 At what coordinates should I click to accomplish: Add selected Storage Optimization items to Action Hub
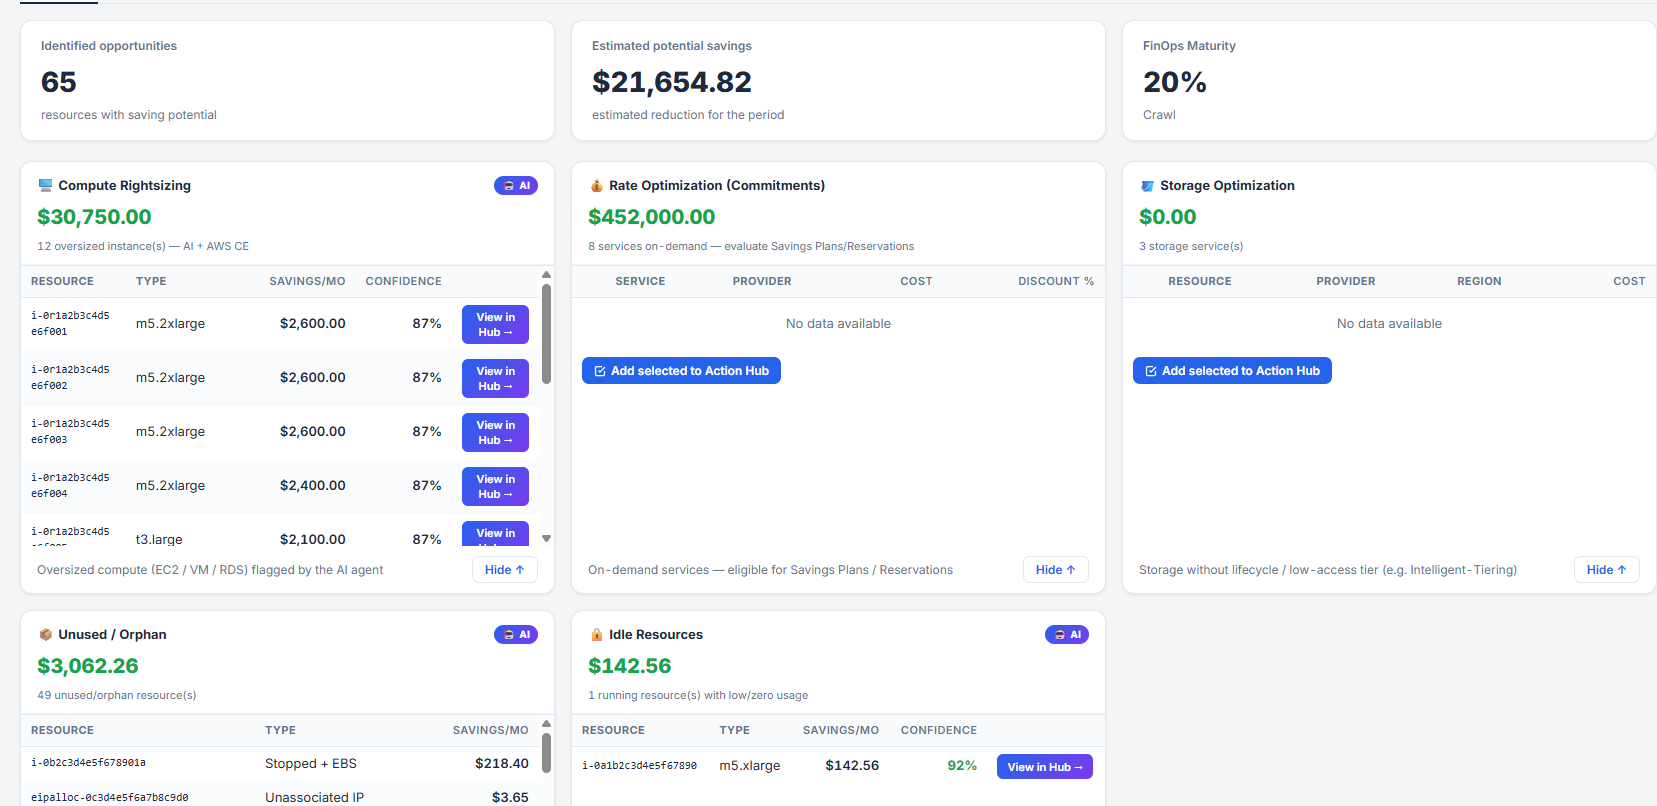[x=1232, y=371]
